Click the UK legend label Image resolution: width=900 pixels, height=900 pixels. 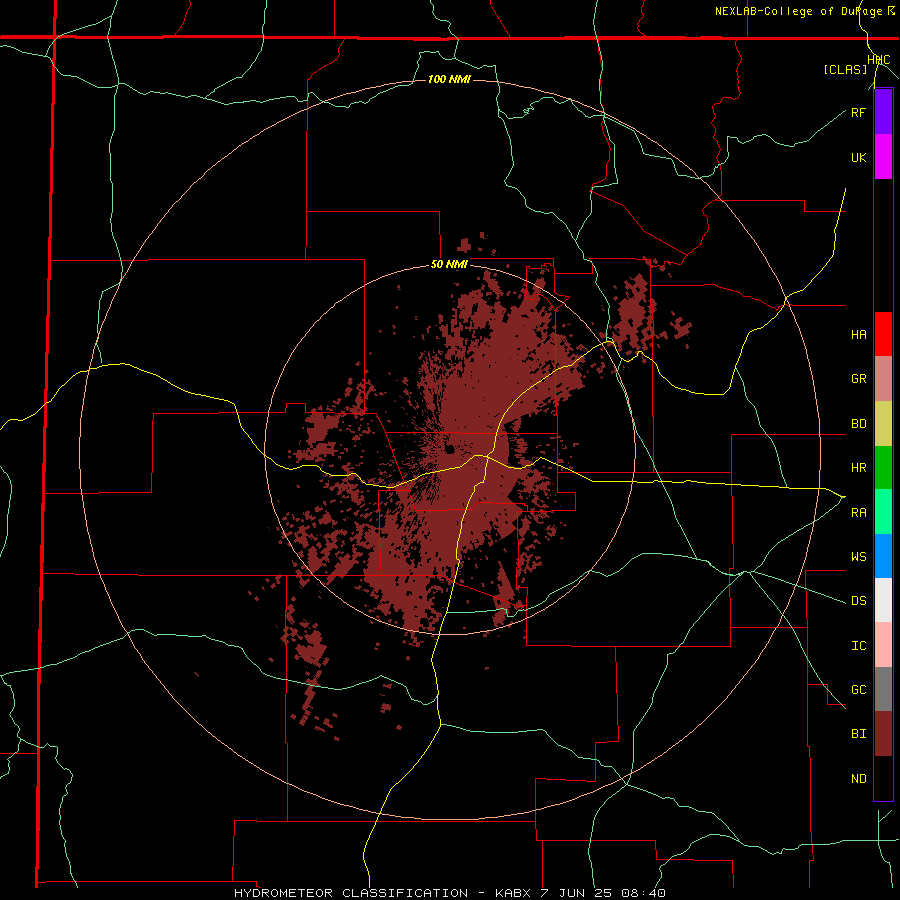[858, 157]
